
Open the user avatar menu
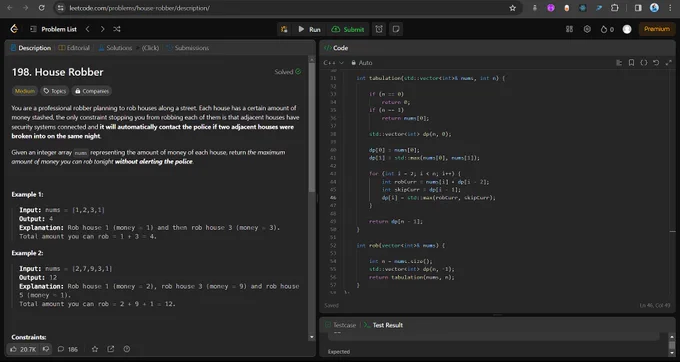click(627, 29)
